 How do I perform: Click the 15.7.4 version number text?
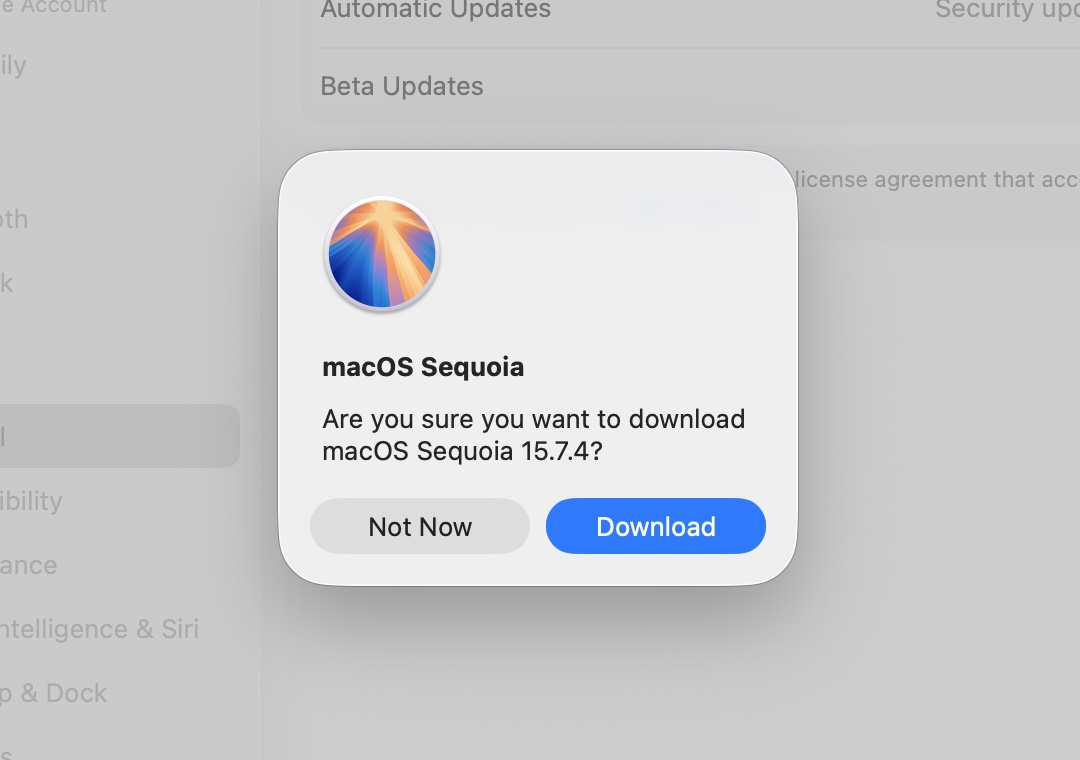[556, 451]
